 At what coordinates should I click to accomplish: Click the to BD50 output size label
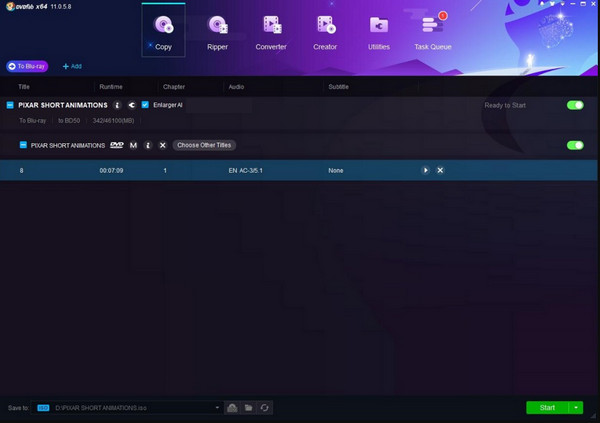pos(69,121)
